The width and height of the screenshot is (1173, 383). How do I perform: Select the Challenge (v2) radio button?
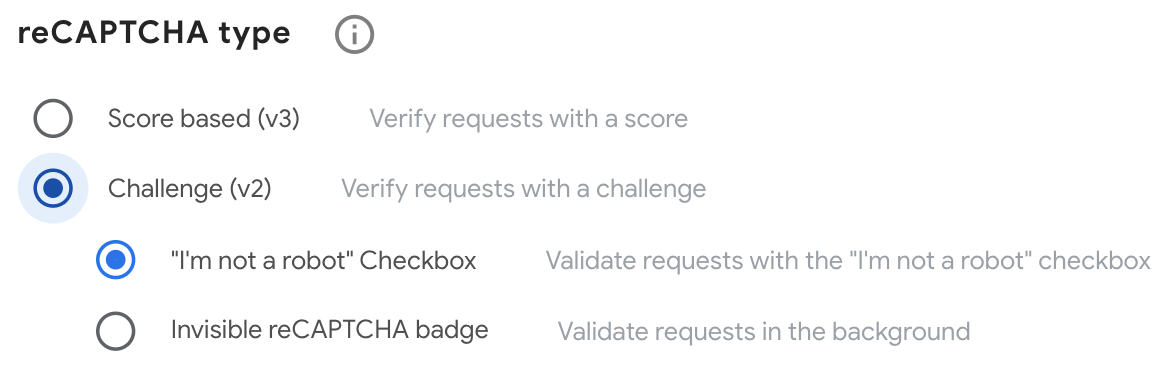[x=53, y=189]
